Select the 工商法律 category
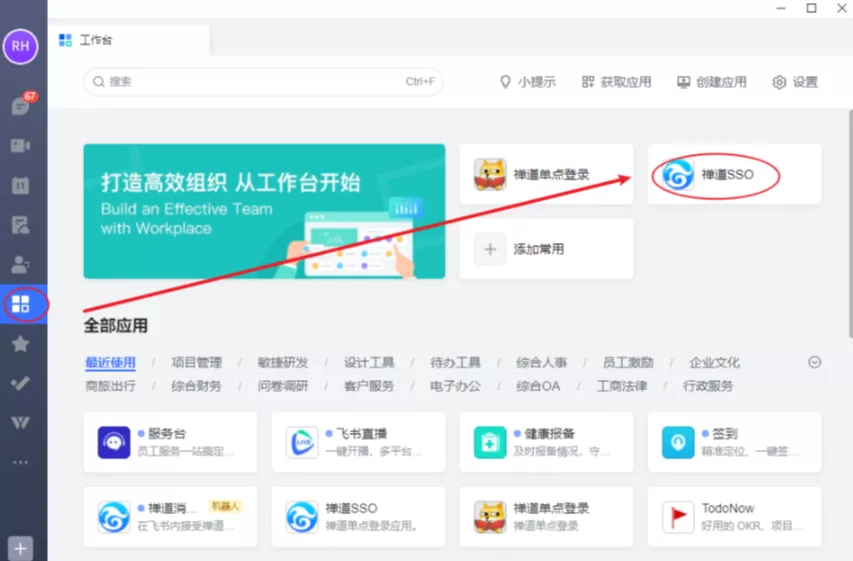Image resolution: width=853 pixels, height=561 pixels. (622, 386)
